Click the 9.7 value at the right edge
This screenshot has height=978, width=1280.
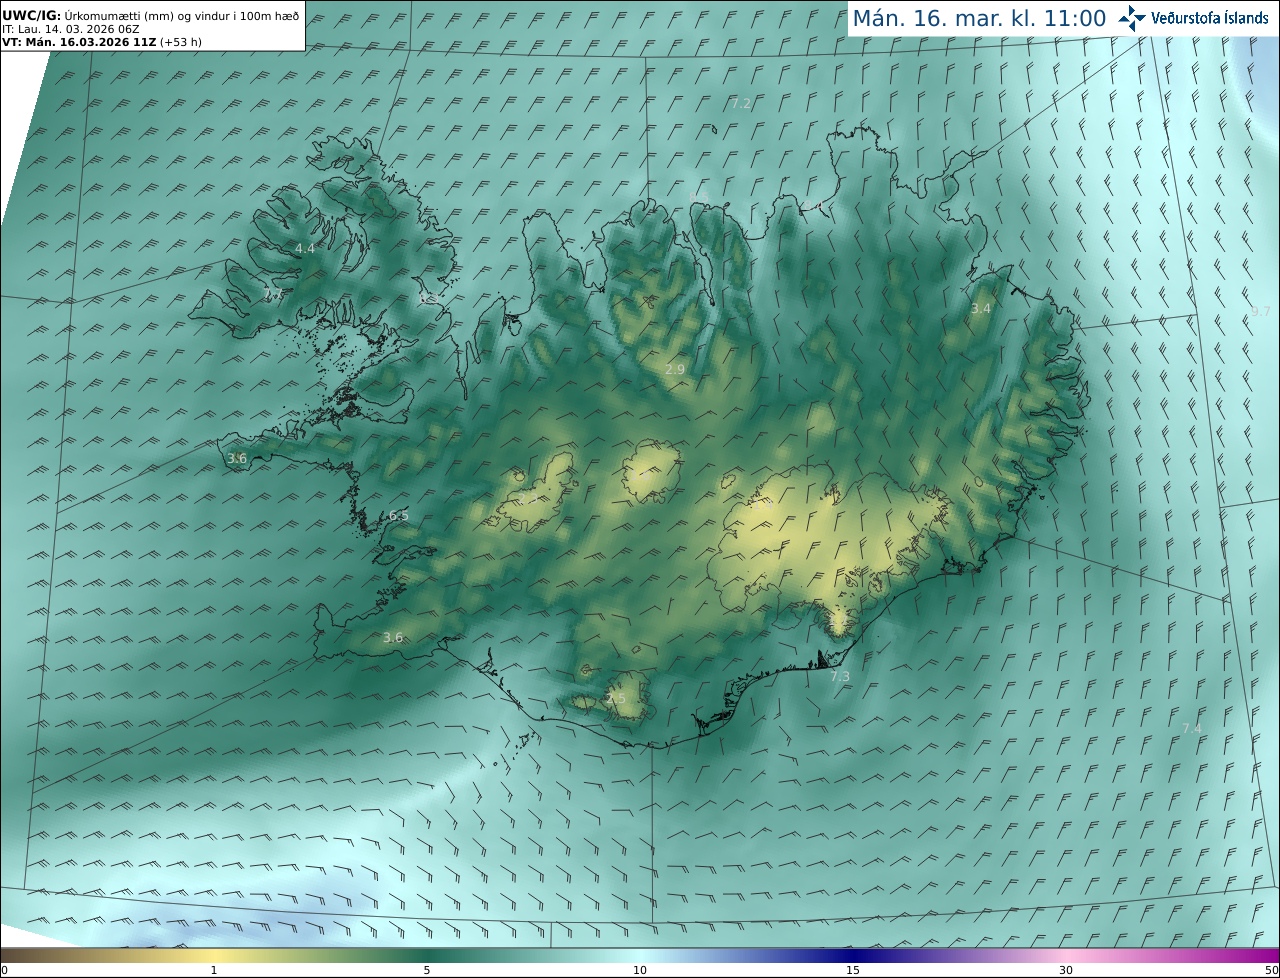tap(1261, 312)
